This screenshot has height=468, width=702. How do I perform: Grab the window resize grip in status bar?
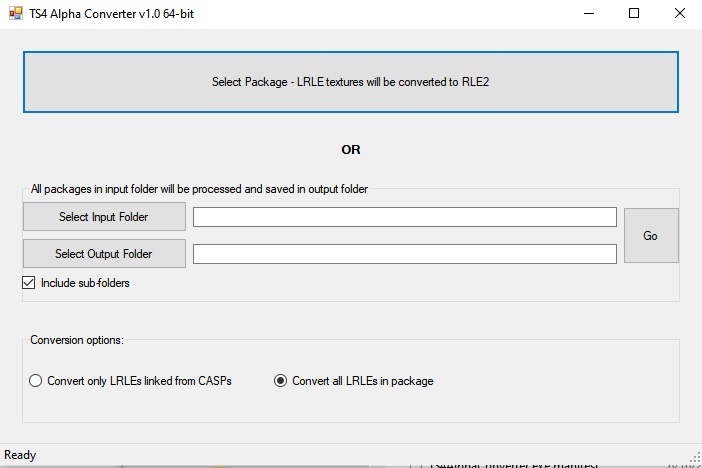[695, 458]
